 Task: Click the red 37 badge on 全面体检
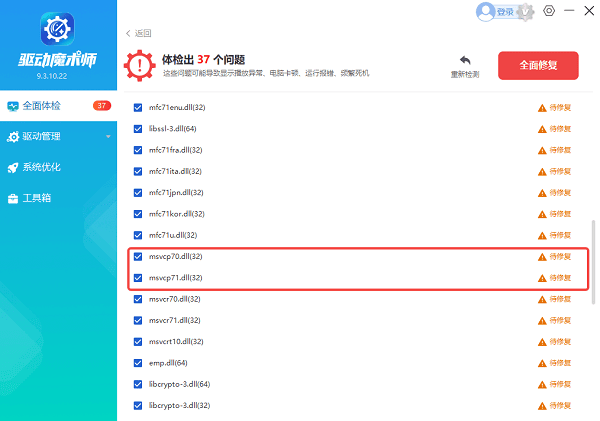102,106
